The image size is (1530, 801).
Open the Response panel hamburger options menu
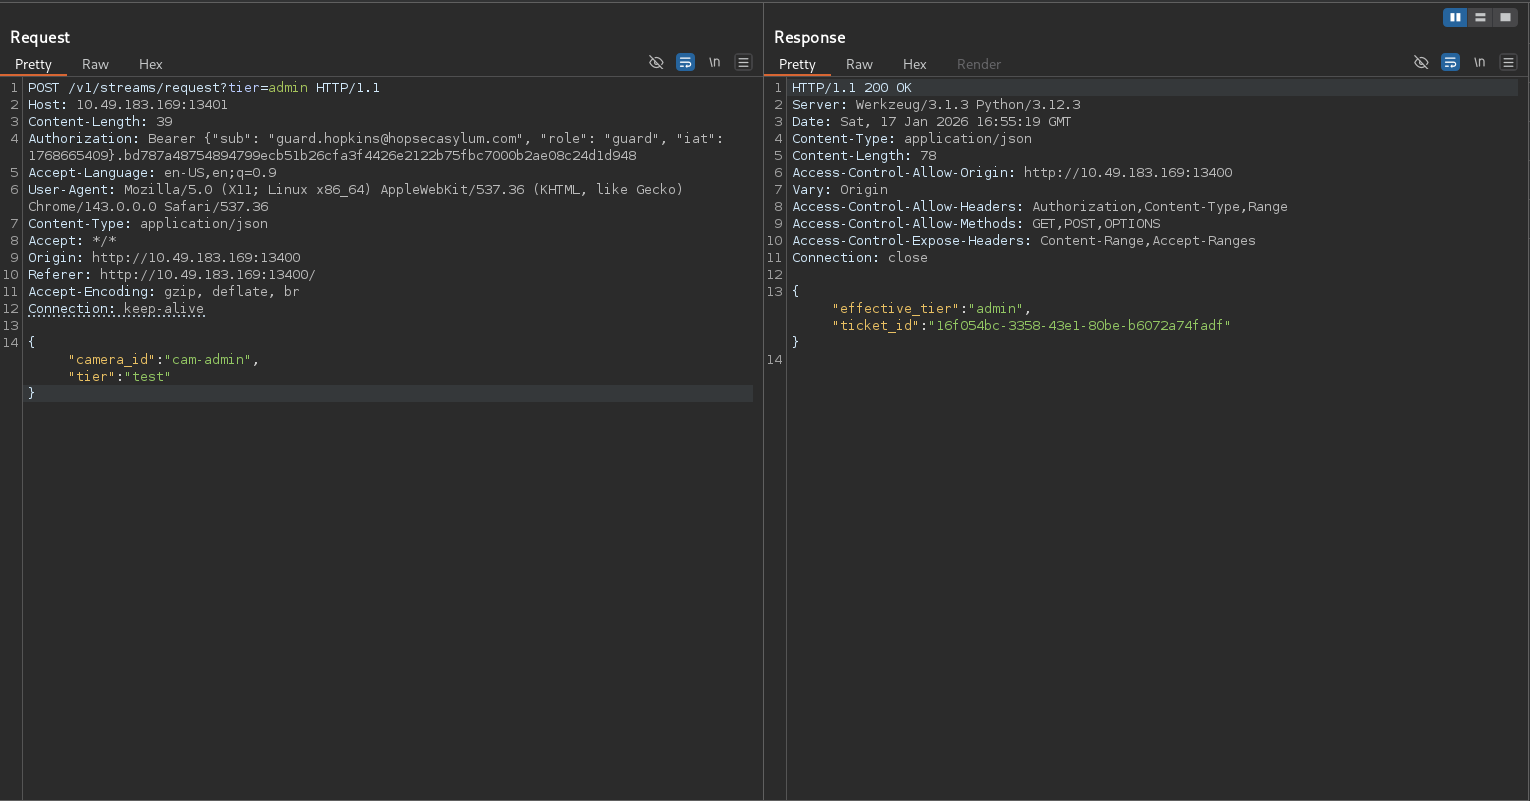coord(1508,62)
